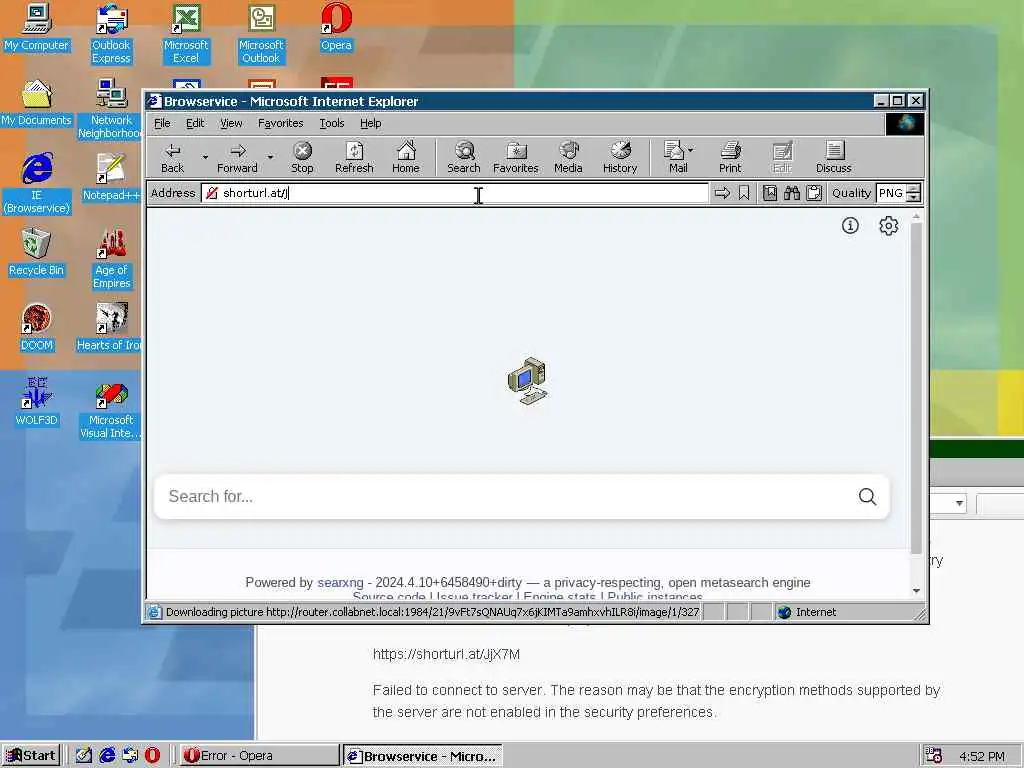Open the DOOM desktop icon

tap(37, 328)
